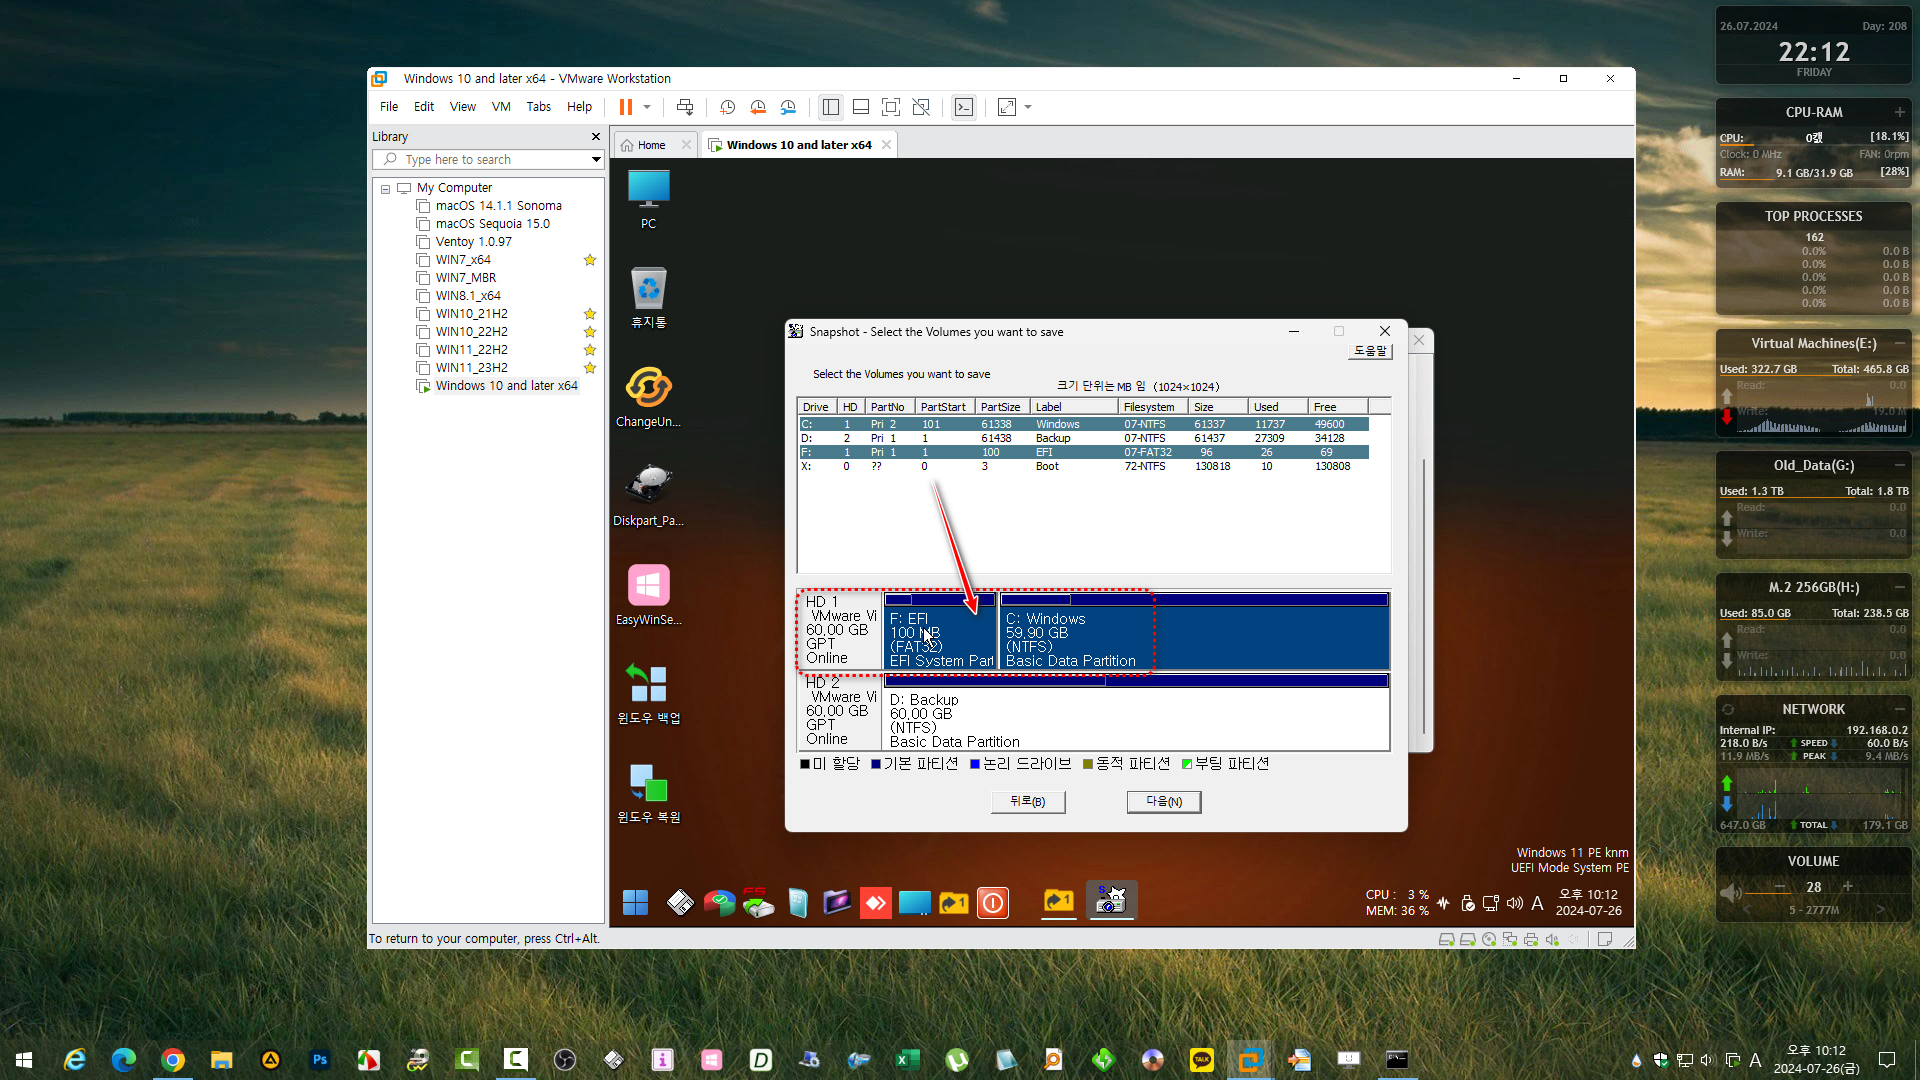Select 윈도우 백업 desktop icon

pos(648,694)
